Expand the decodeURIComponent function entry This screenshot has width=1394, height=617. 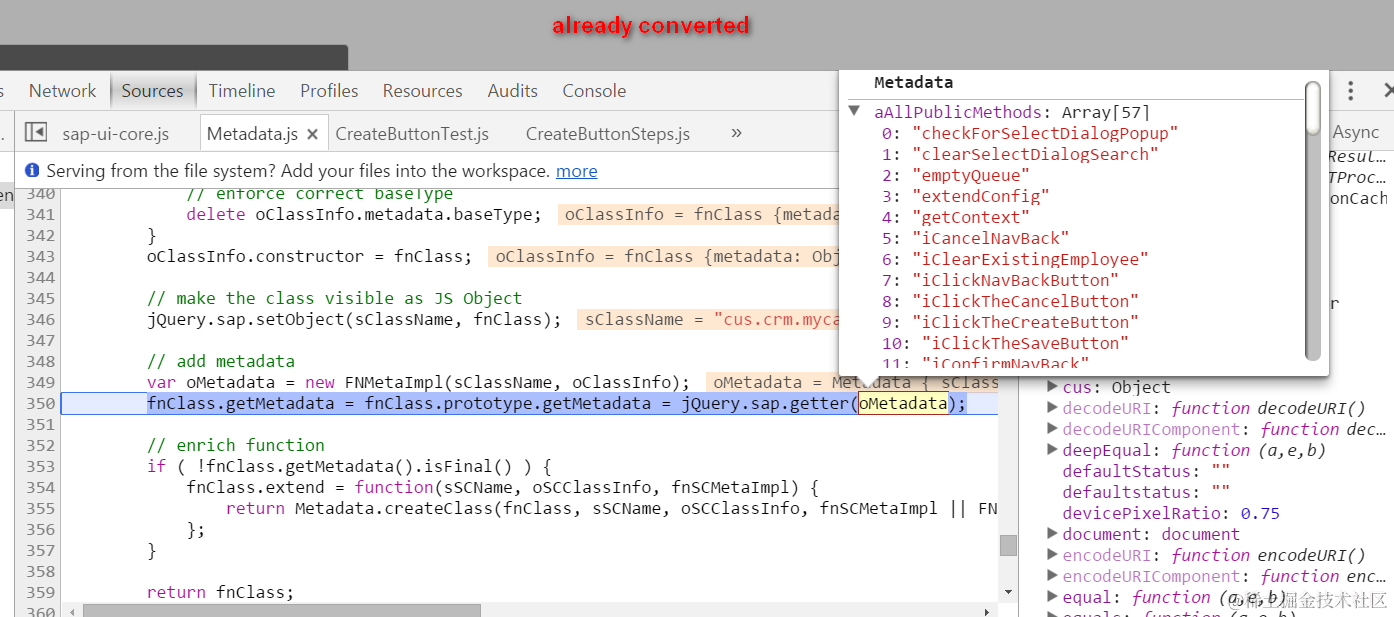click(x=1053, y=429)
